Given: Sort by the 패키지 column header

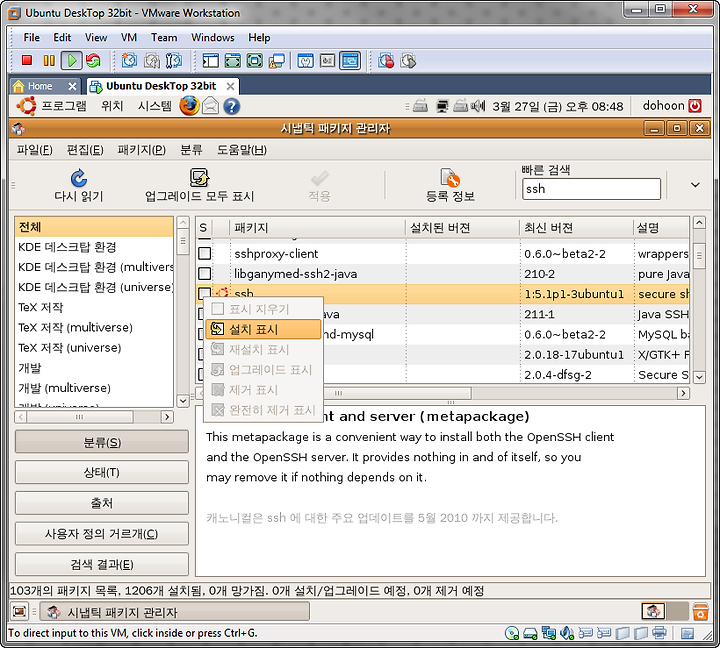Looking at the screenshot, I should point(317,228).
